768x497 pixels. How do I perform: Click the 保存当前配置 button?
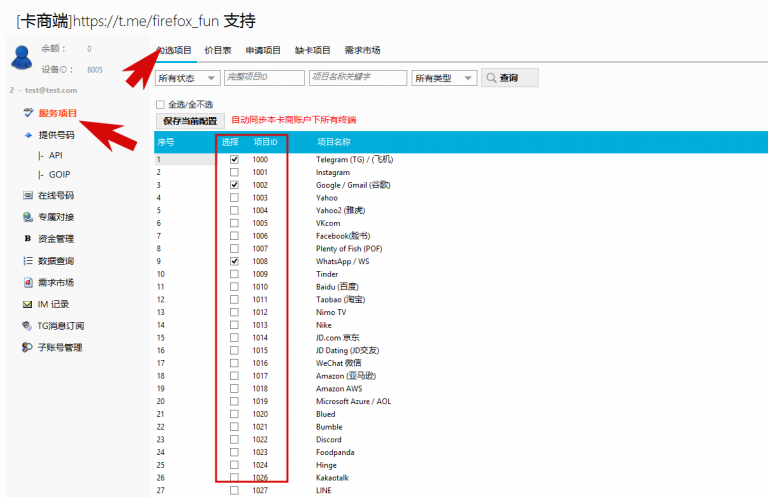coord(190,121)
